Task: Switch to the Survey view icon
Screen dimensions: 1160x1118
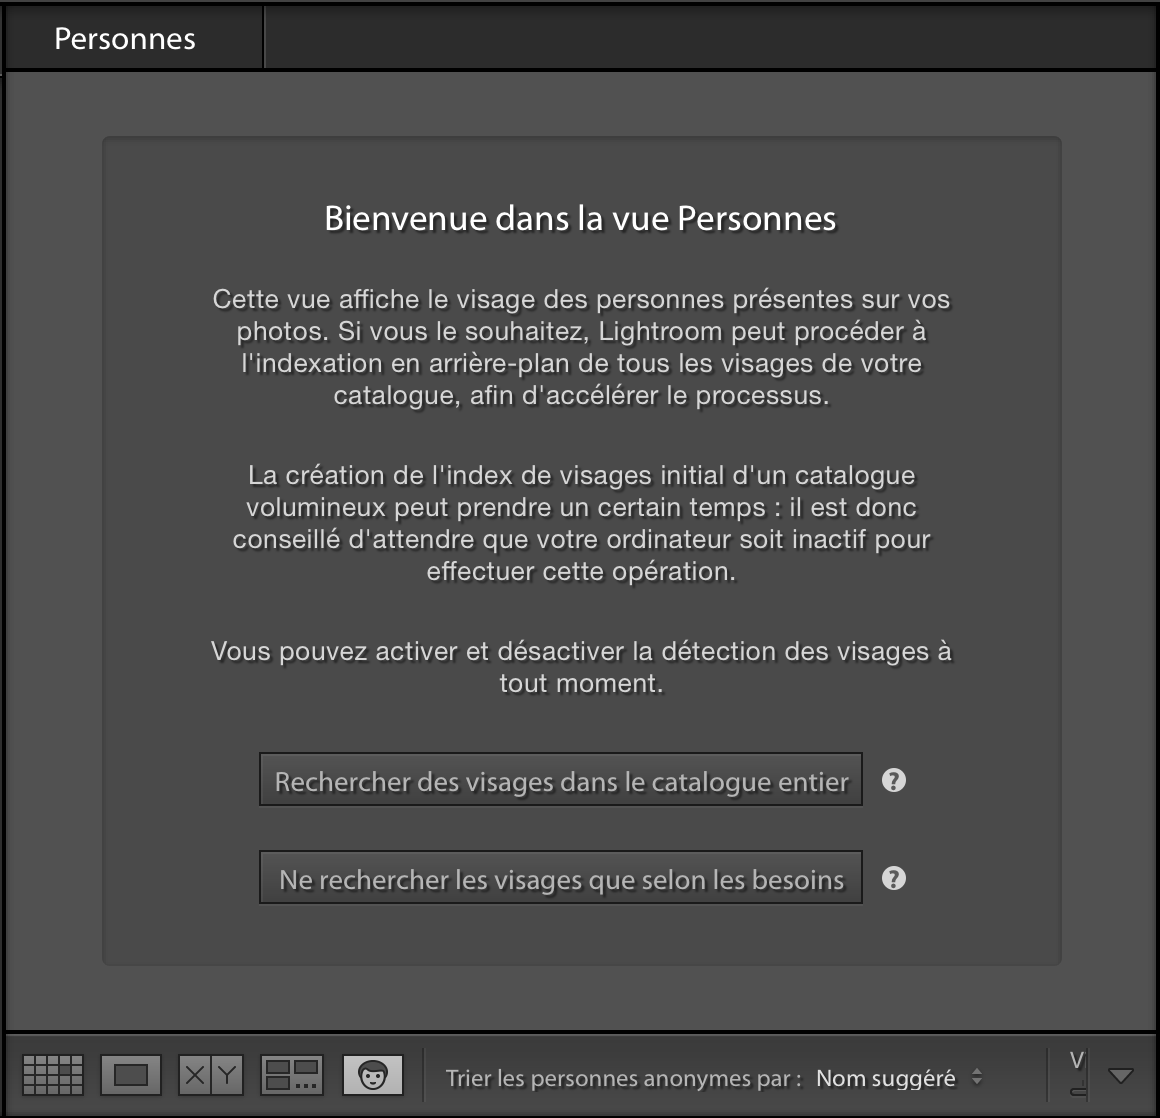Action: pos(290,1076)
